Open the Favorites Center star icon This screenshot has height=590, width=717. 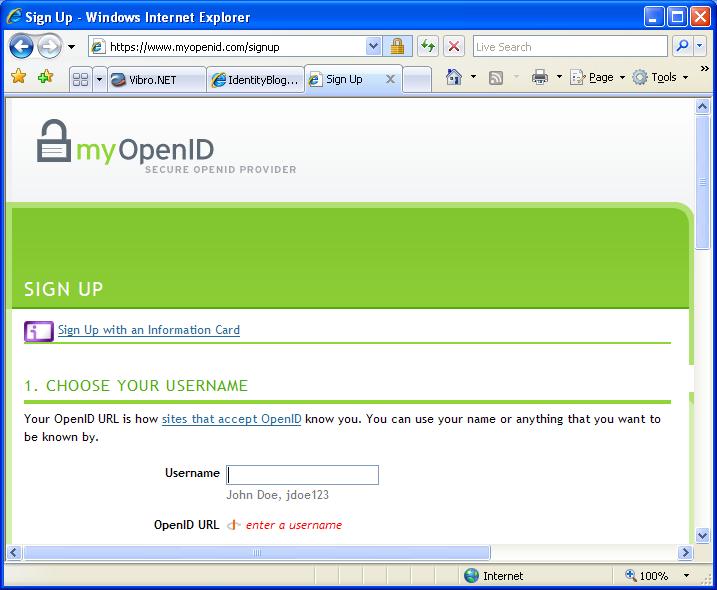(x=19, y=77)
